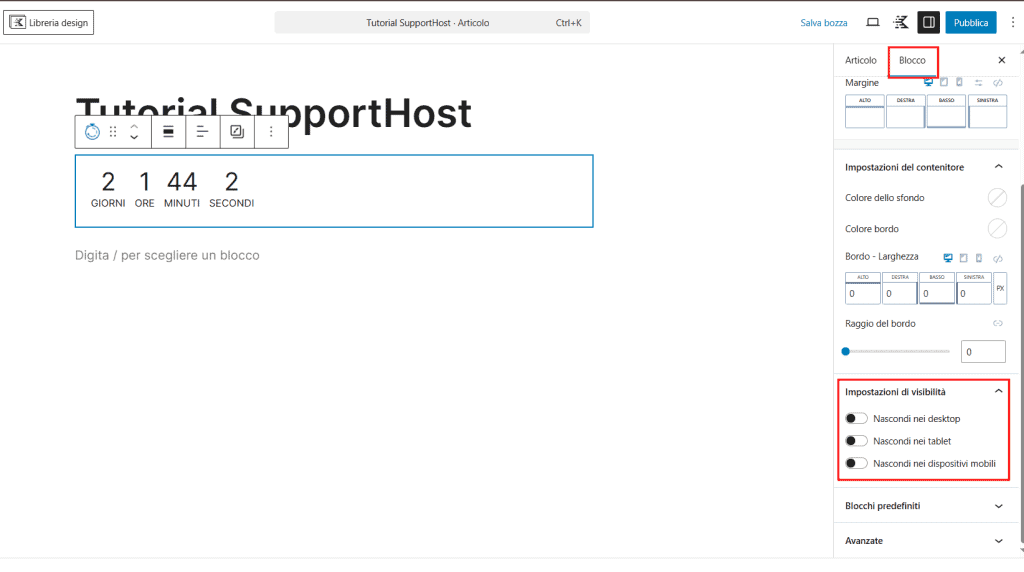This screenshot has height=572, width=1024.
Task: Open the Tutorial SupportHost command bar
Action: click(x=432, y=22)
